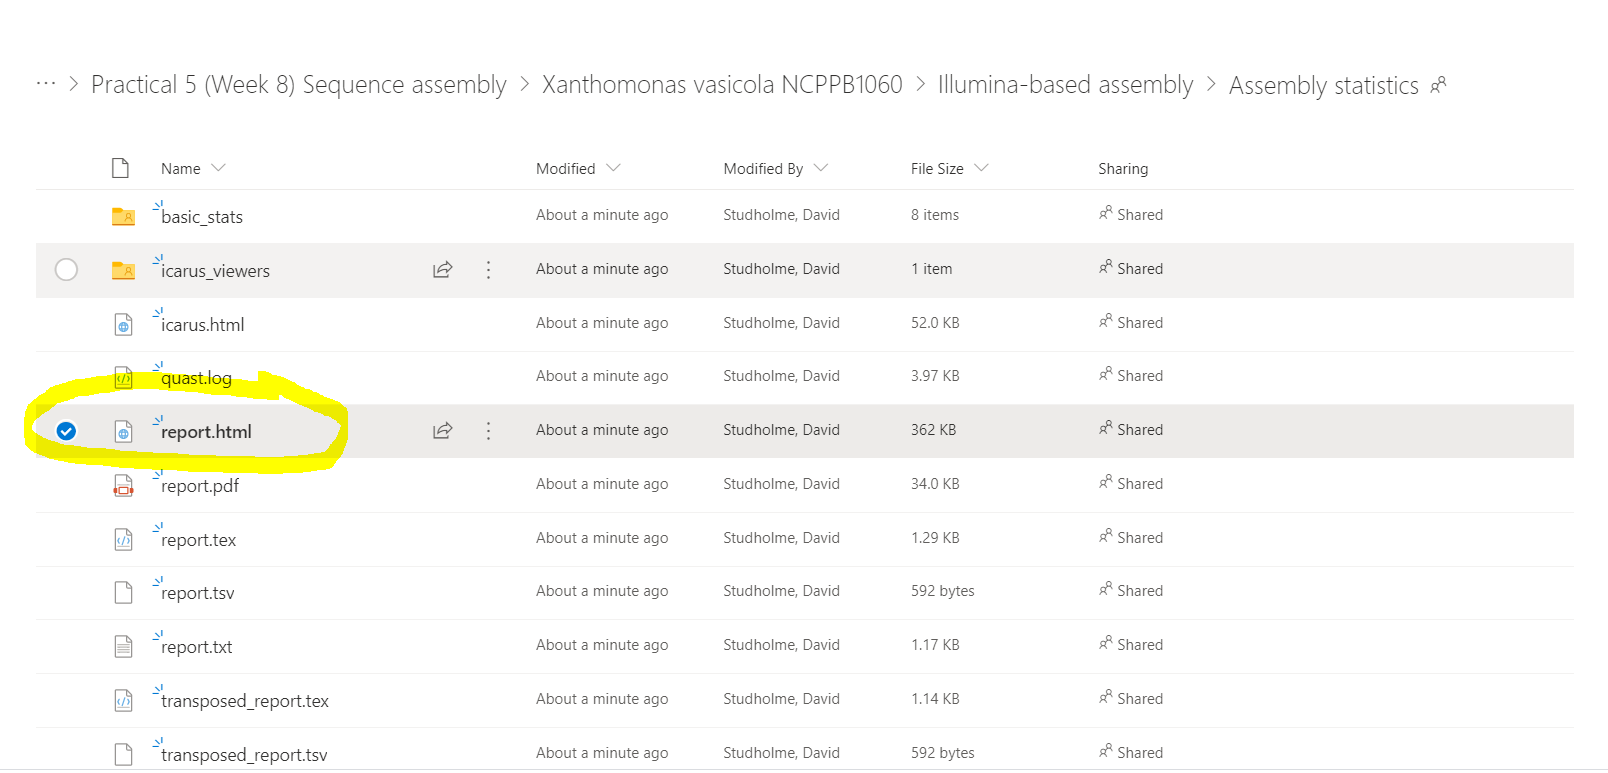Open more actions menu for report.html
Viewport: 1608px width, 773px height.
point(488,430)
